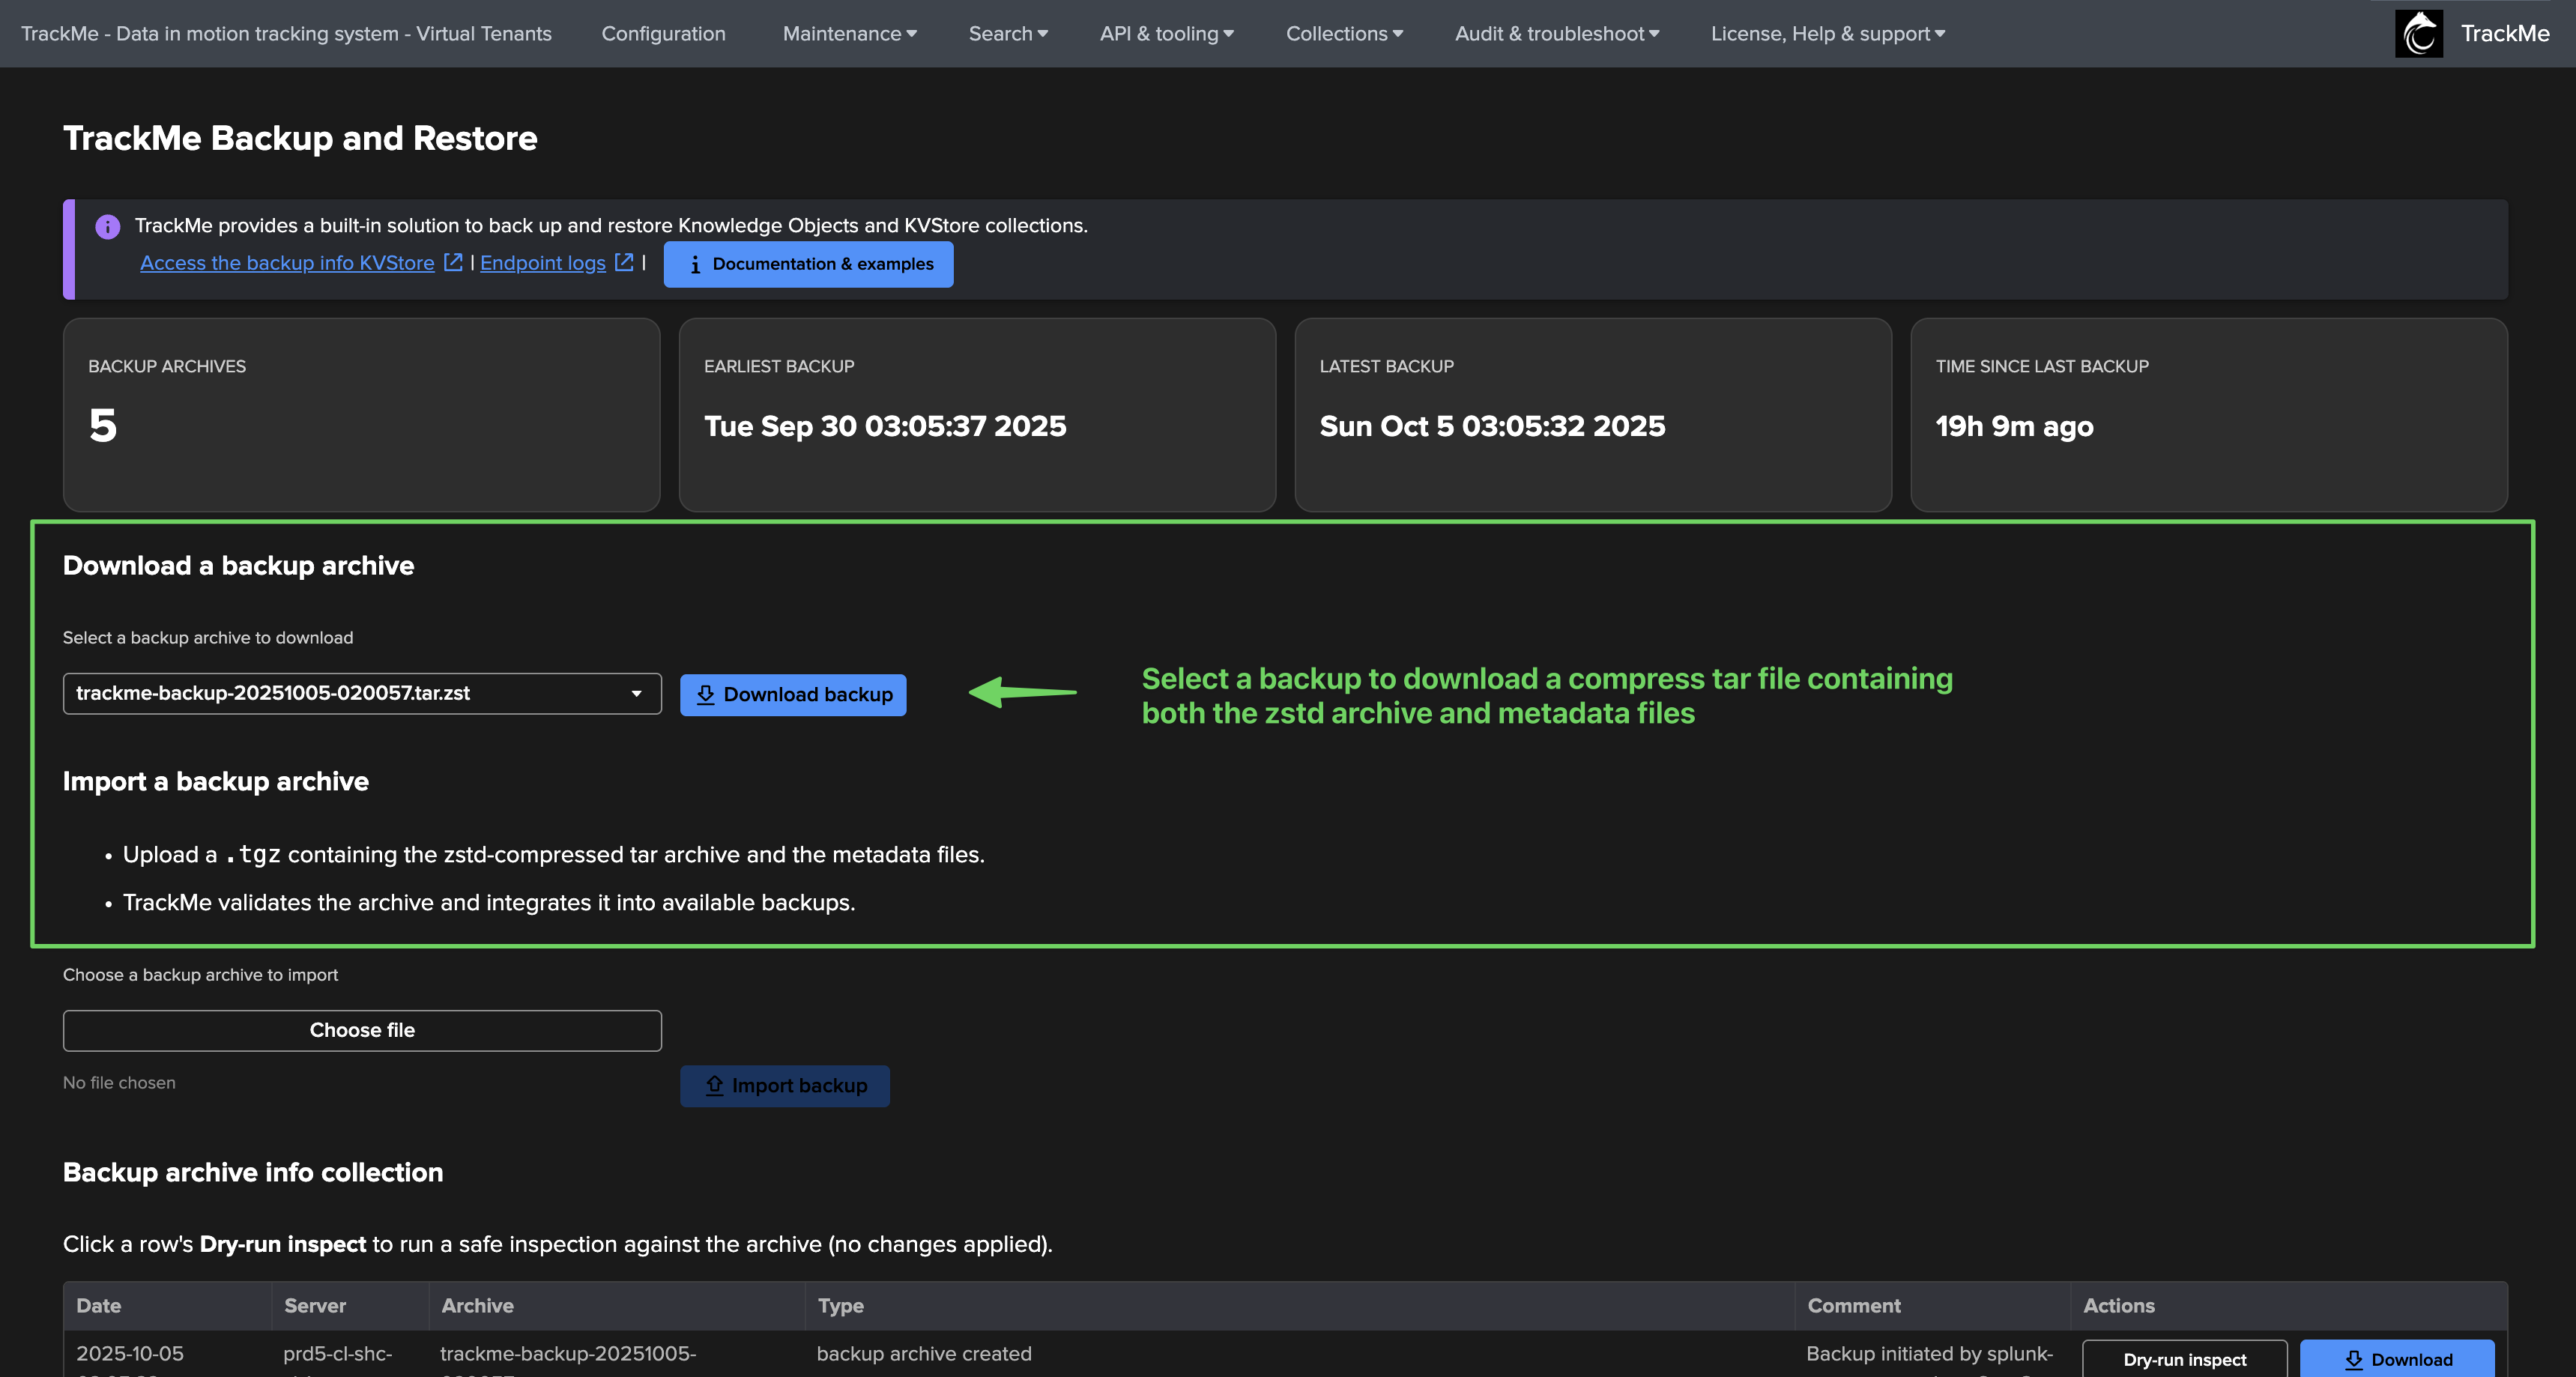Open the backup archive selection dropdown

[x=362, y=694]
